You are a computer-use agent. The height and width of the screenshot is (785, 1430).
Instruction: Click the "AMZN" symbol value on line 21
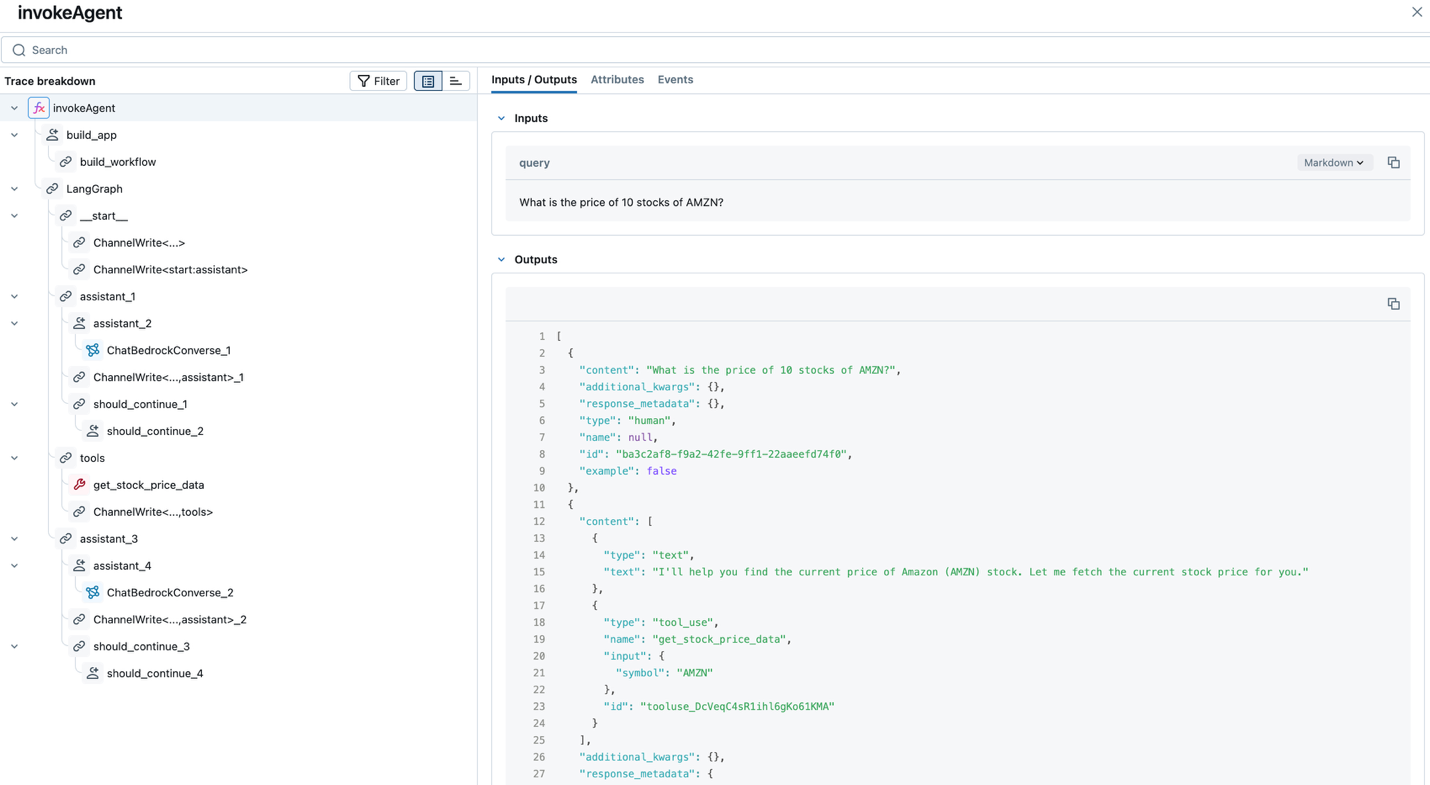pyautogui.click(x=694, y=673)
